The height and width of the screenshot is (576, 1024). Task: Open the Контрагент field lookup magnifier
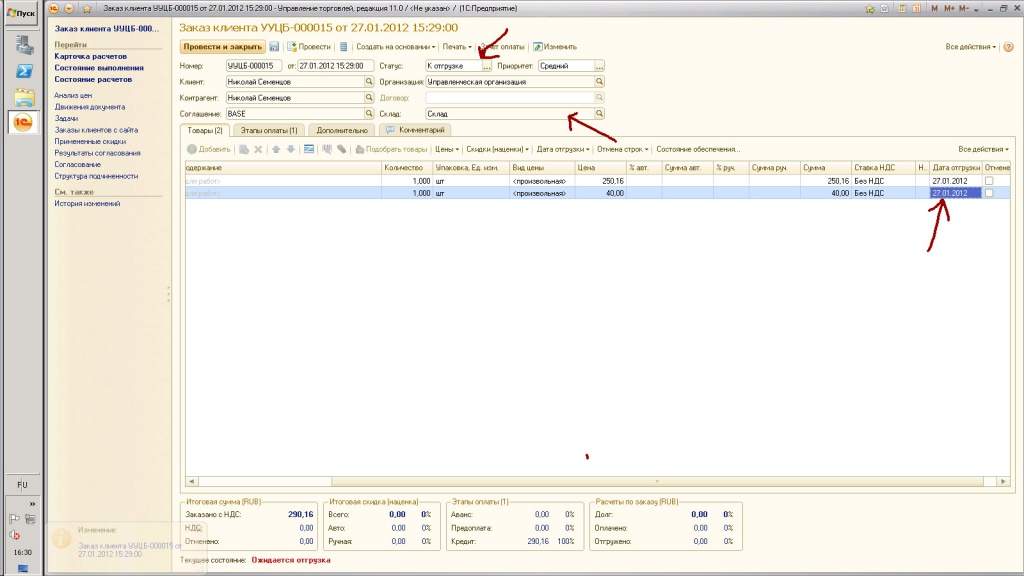pos(369,97)
